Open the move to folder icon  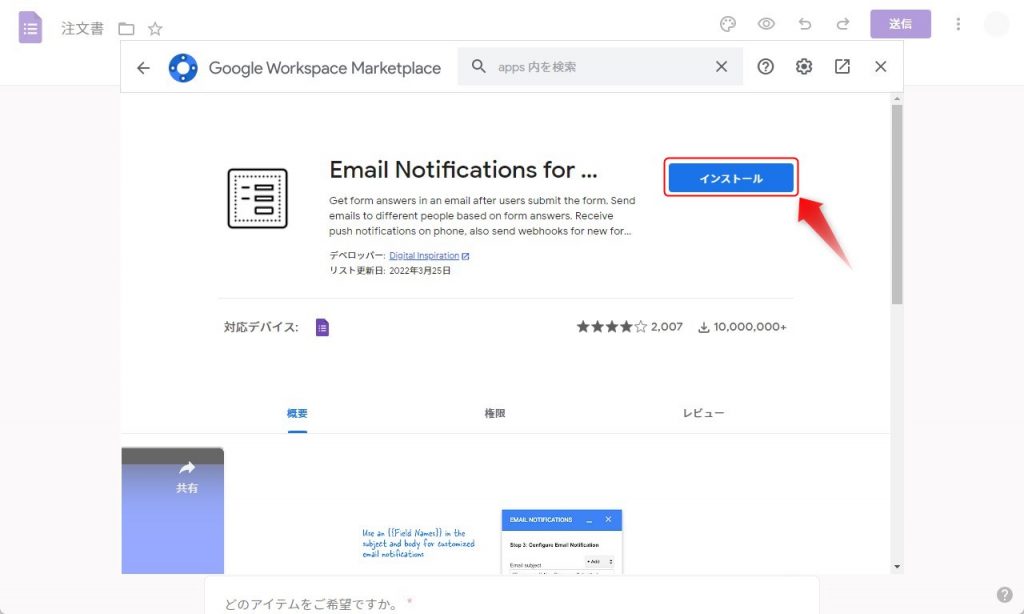pyautogui.click(x=126, y=29)
